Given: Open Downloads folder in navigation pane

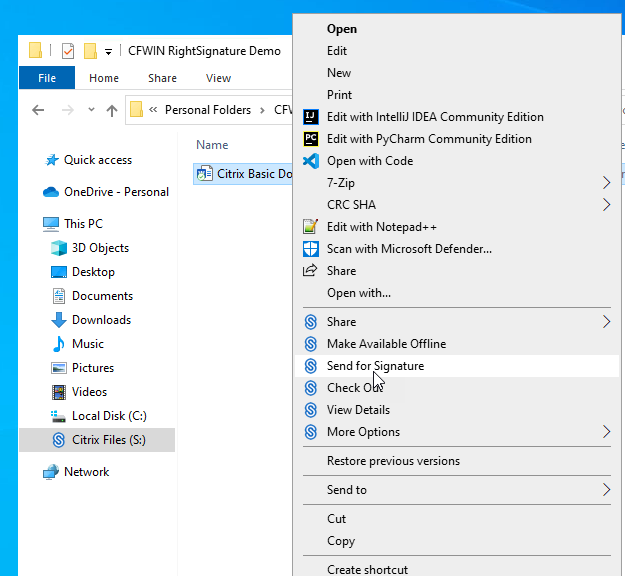Looking at the screenshot, I should (101, 320).
